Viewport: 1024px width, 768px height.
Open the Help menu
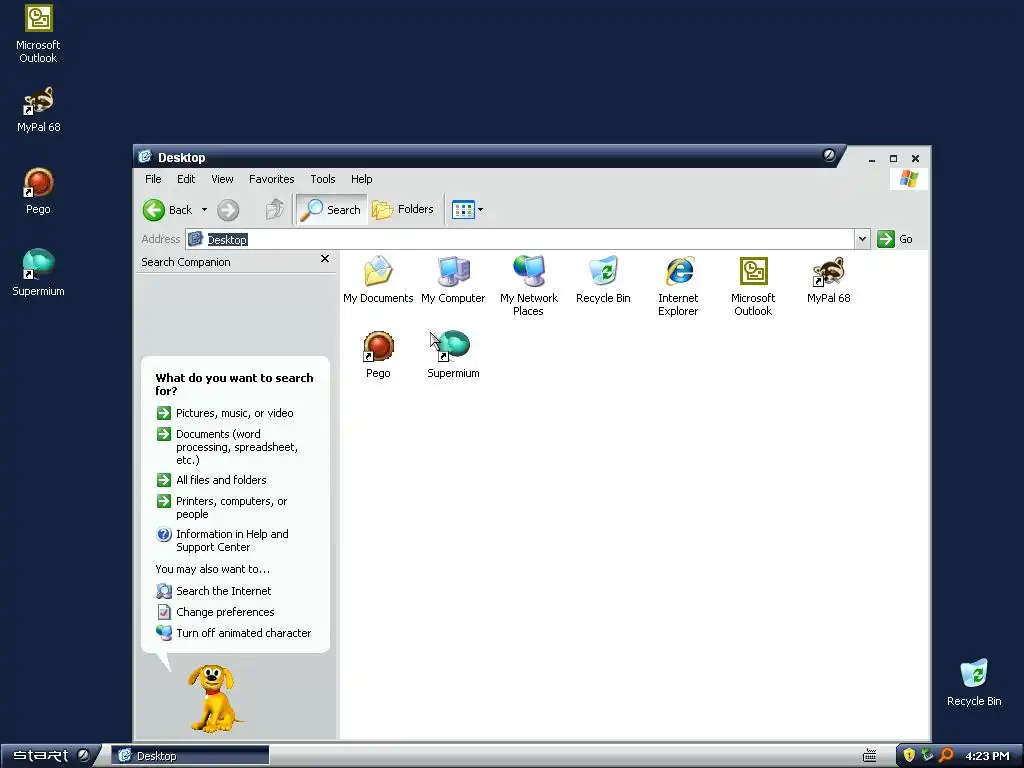[x=361, y=179]
